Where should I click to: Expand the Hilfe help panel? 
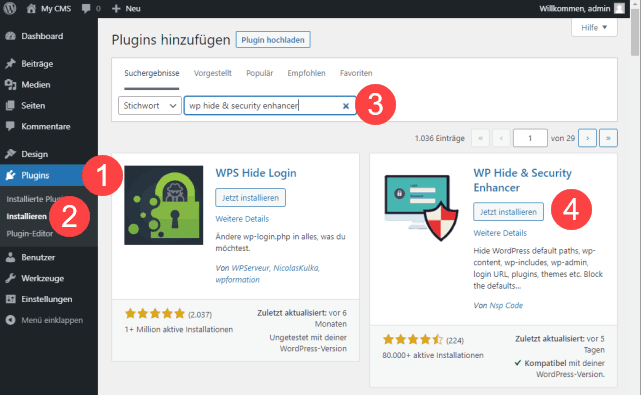(594, 27)
